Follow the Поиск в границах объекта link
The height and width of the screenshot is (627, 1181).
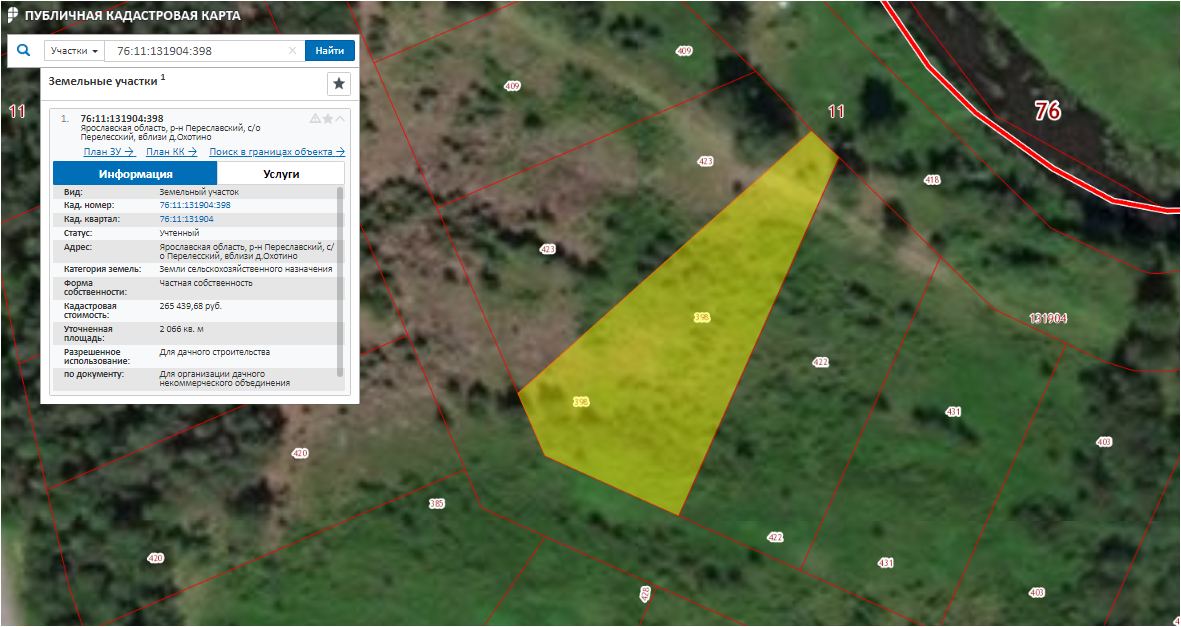click(x=277, y=151)
